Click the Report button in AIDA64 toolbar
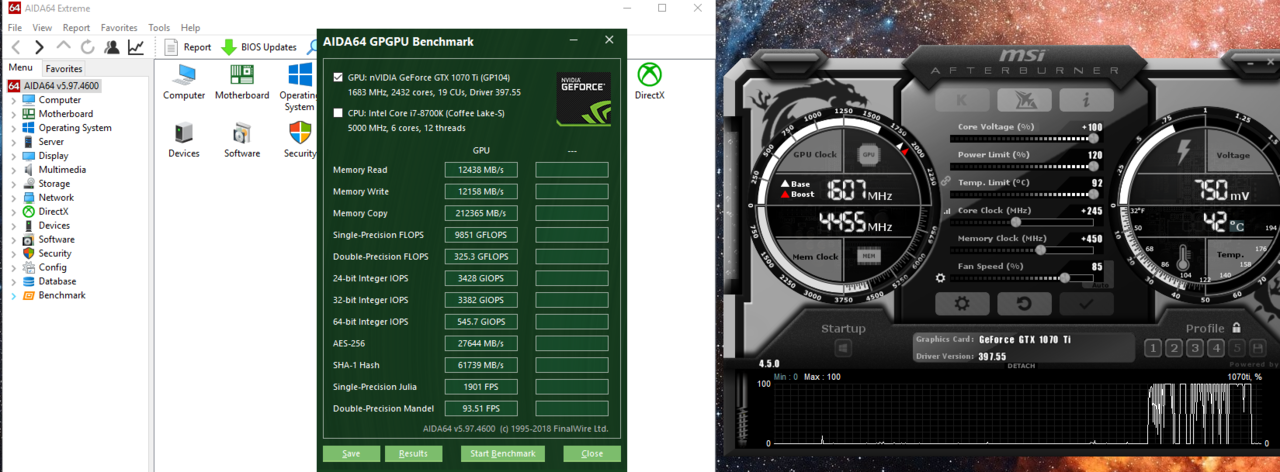The image size is (1280, 472). (187, 47)
